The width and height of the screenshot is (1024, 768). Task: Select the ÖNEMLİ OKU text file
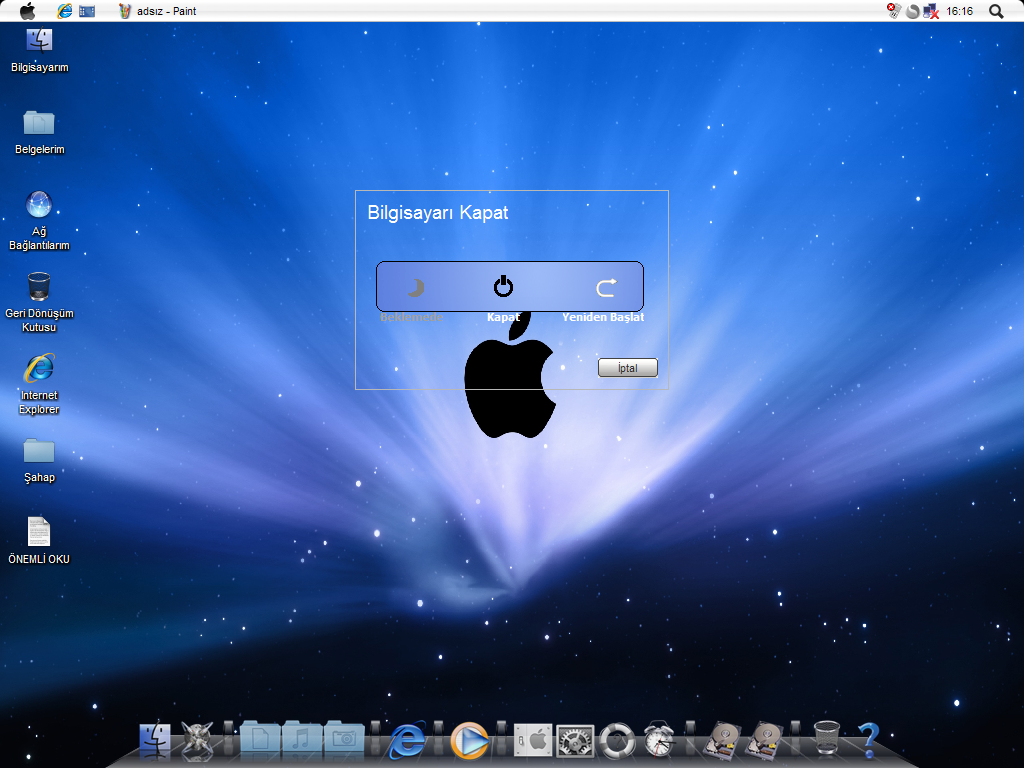39,541
